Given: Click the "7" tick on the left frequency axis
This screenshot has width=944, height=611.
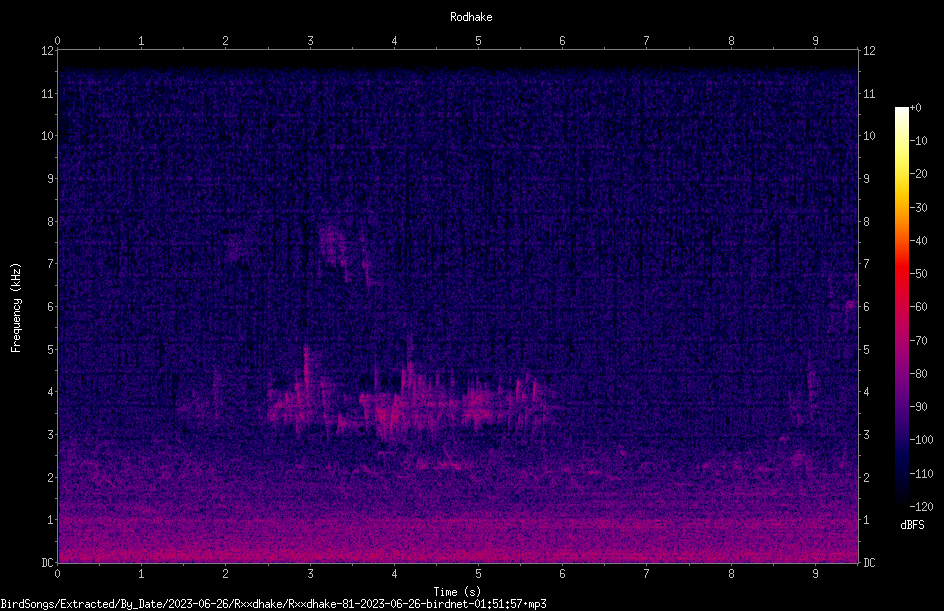Looking at the screenshot, I should tap(50, 264).
